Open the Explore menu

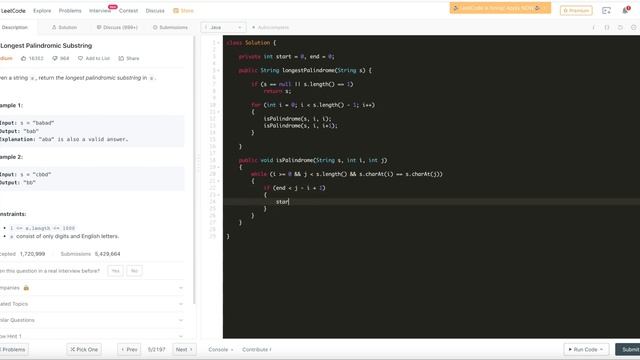[42, 11]
